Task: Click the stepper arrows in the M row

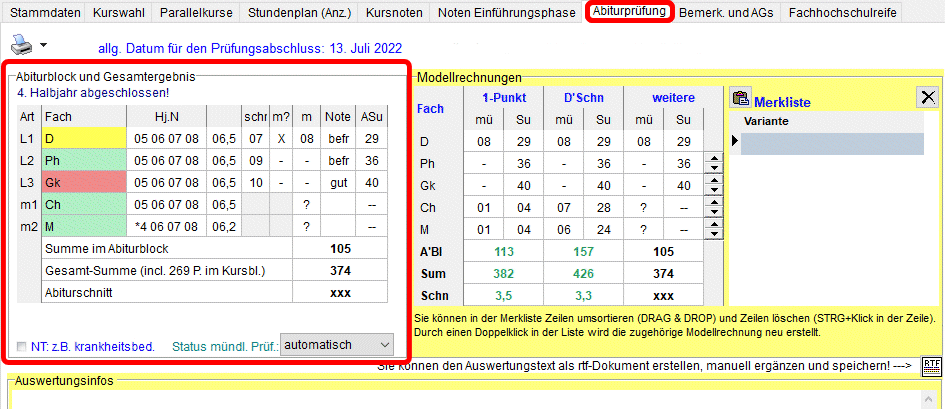Action: point(714,229)
